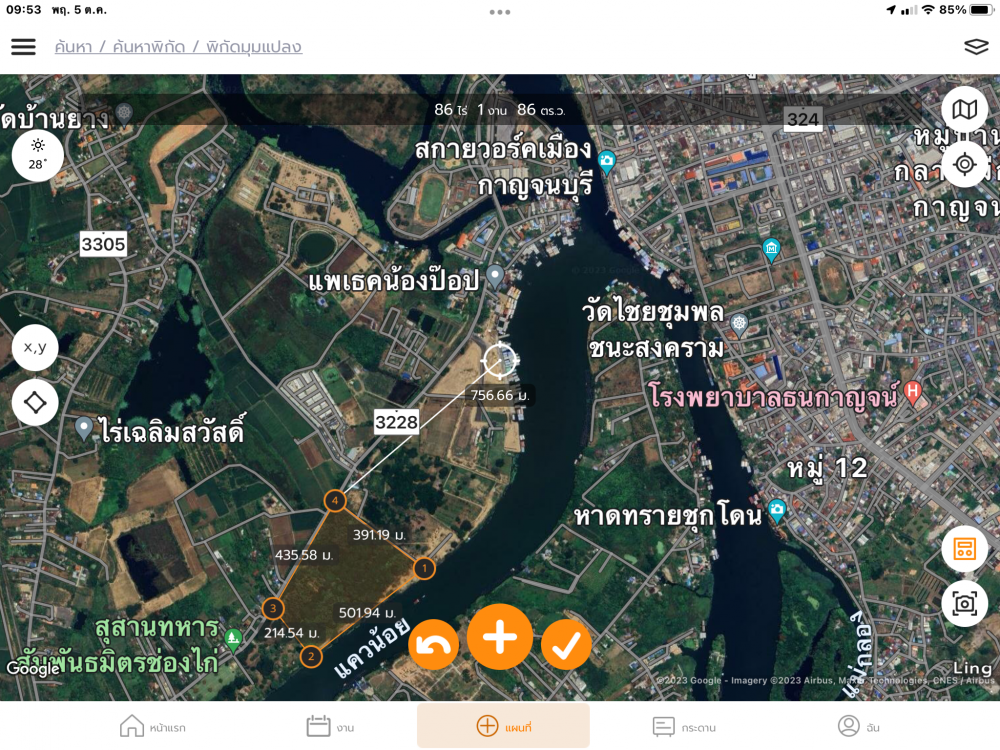Capture map screenshot with camera button

point(964,603)
